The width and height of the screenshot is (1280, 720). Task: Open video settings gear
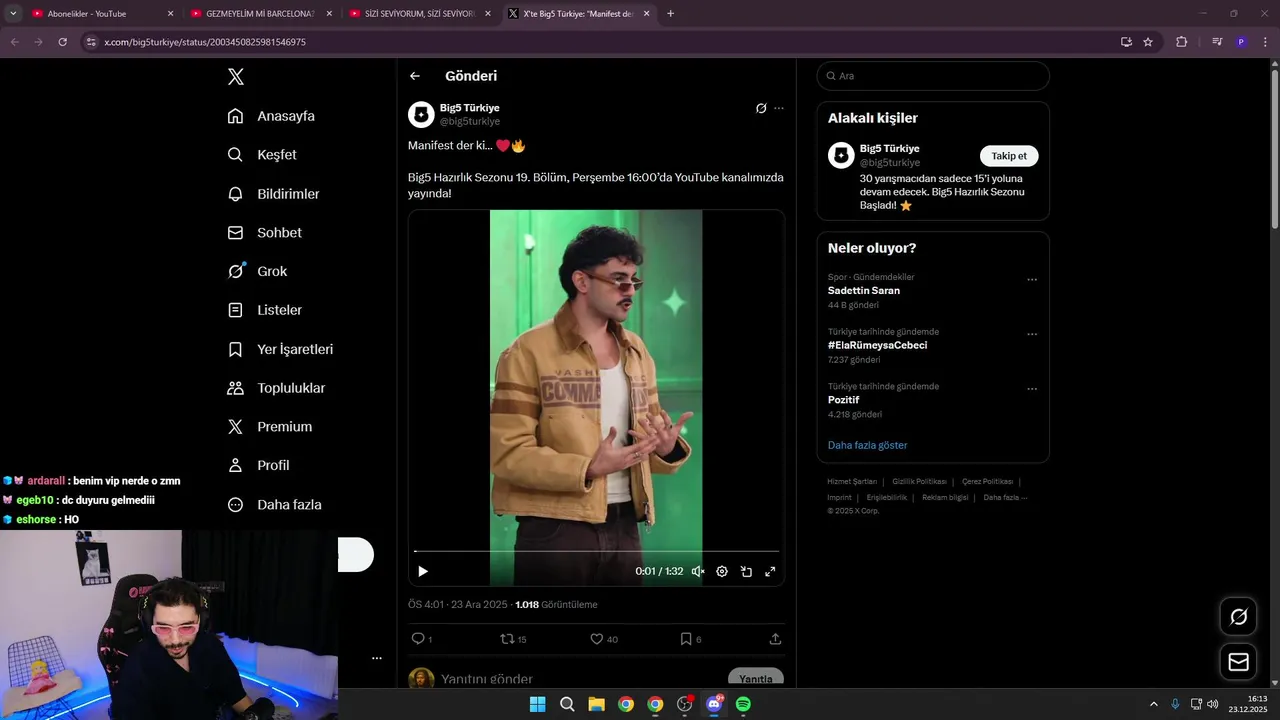pos(722,572)
